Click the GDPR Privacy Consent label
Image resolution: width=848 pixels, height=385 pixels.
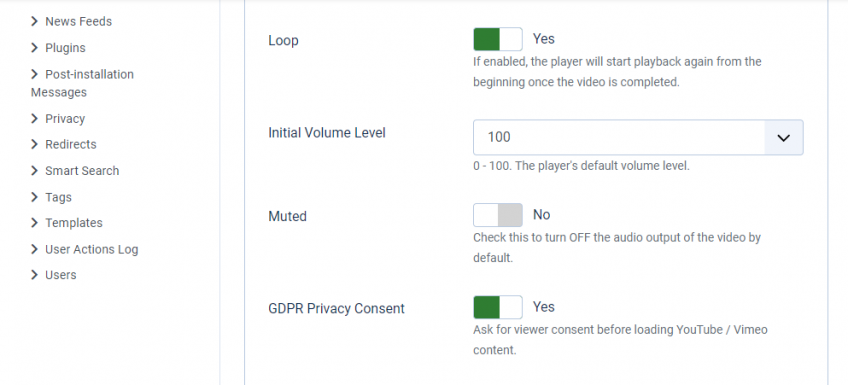(x=336, y=309)
